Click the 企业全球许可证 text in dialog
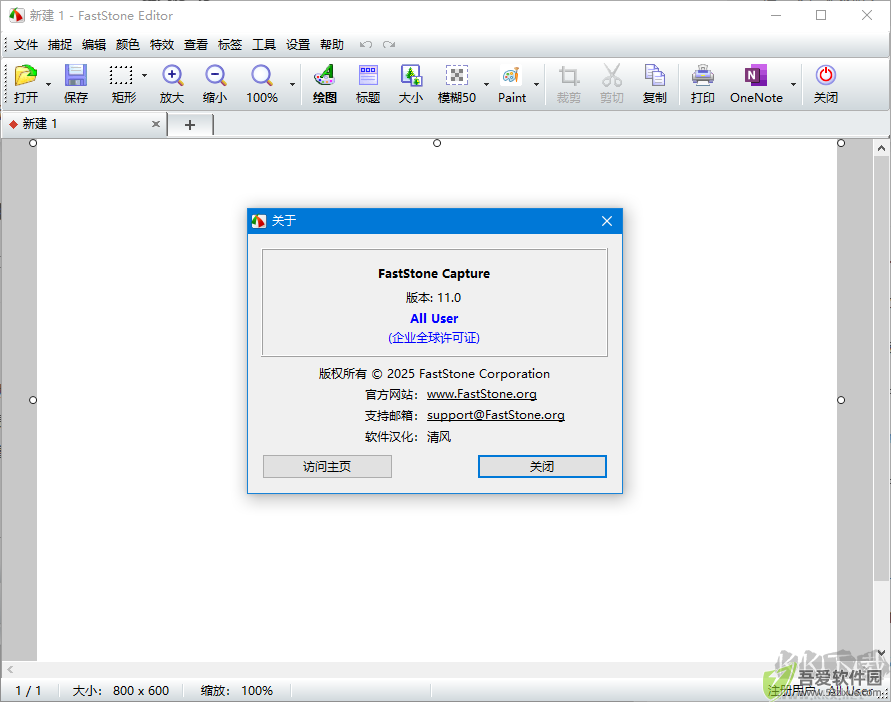Screen dimensions: 891x702 pyautogui.click(x=434, y=338)
